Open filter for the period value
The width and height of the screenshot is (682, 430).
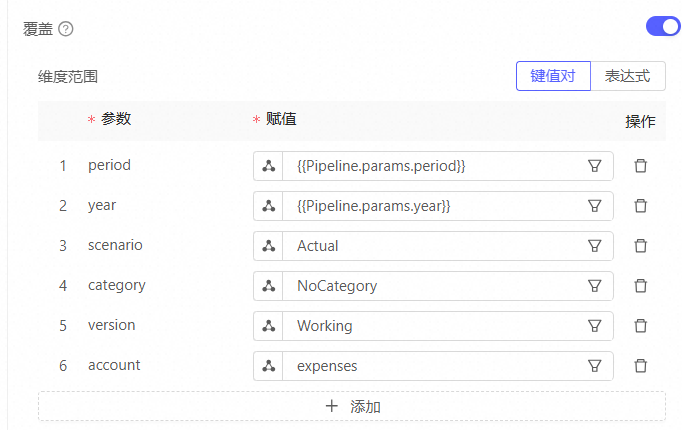tap(594, 166)
